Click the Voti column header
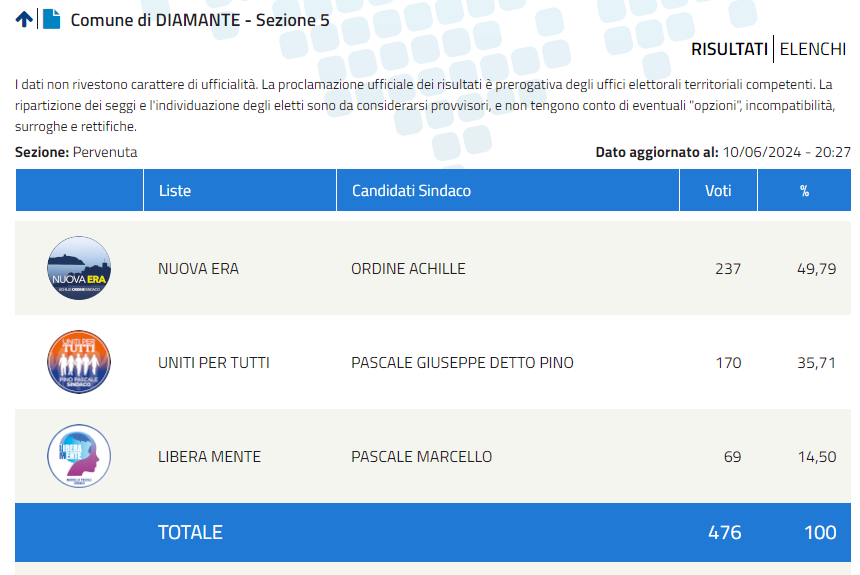The width and height of the screenshot is (860, 575). 718,190
